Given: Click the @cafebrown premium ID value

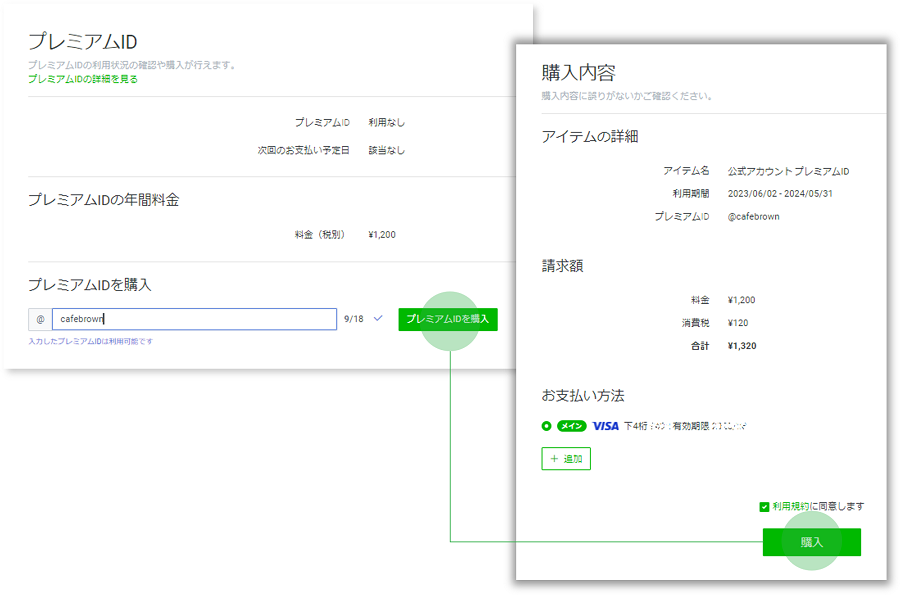Looking at the screenshot, I should 754,216.
